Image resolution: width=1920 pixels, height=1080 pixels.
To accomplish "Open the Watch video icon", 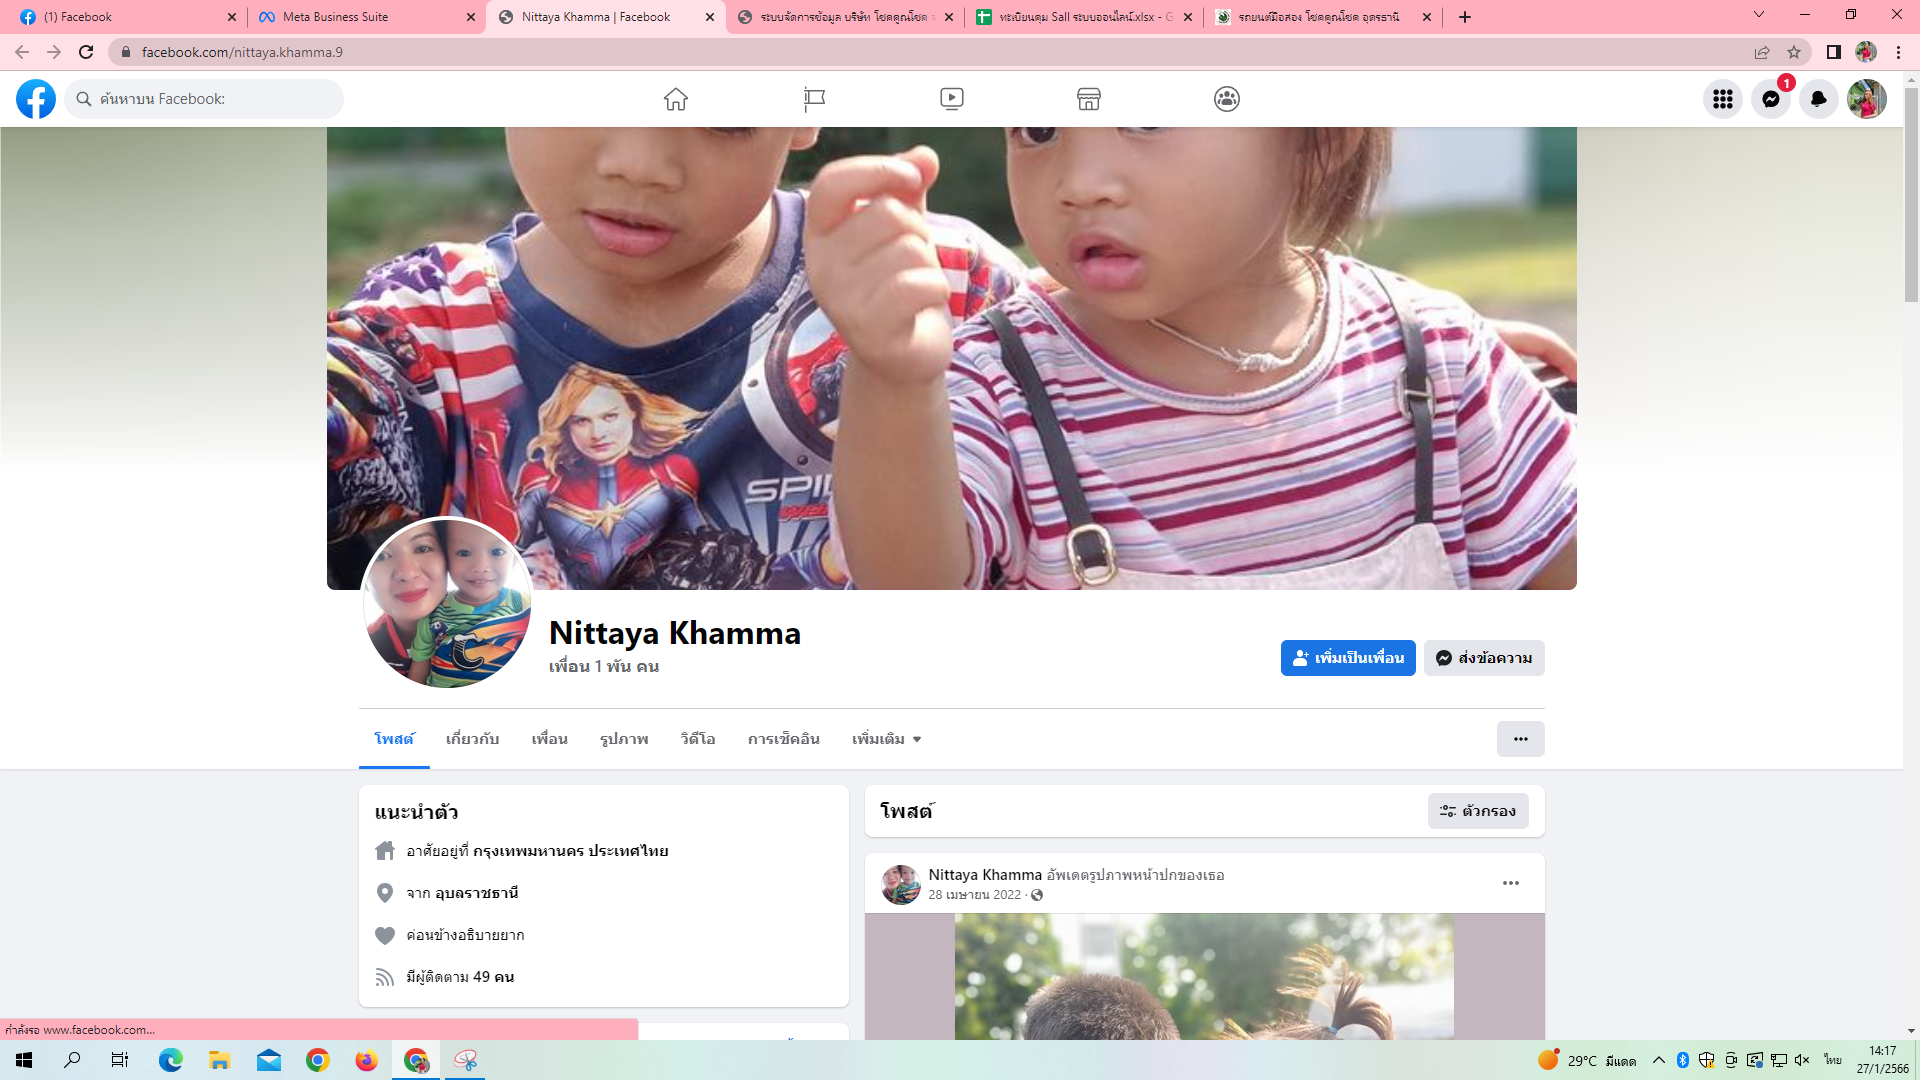I will coord(952,99).
